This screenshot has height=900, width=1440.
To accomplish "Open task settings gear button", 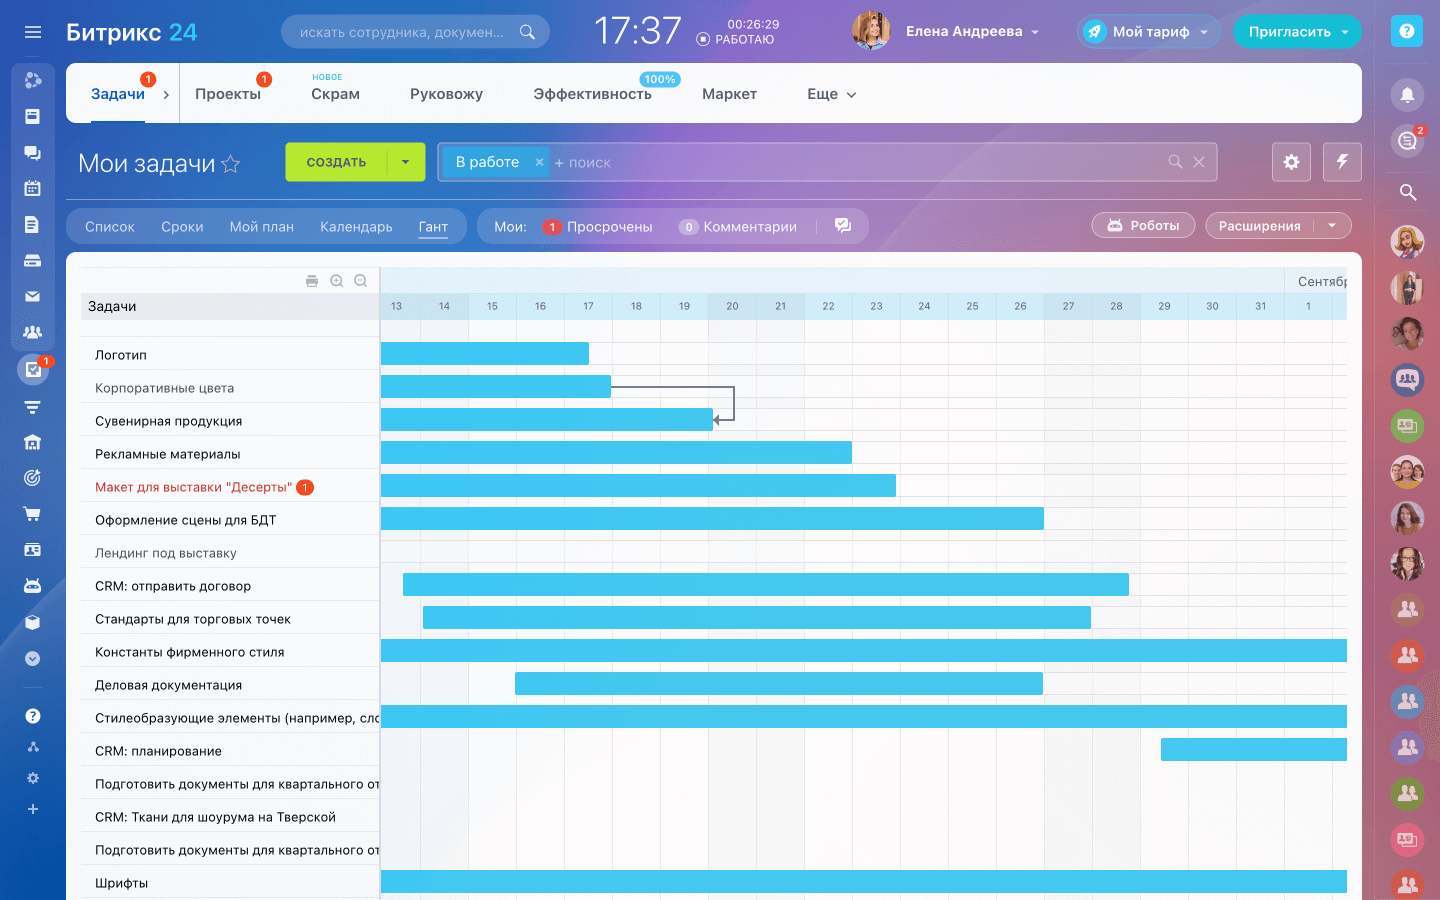I will tap(1291, 162).
